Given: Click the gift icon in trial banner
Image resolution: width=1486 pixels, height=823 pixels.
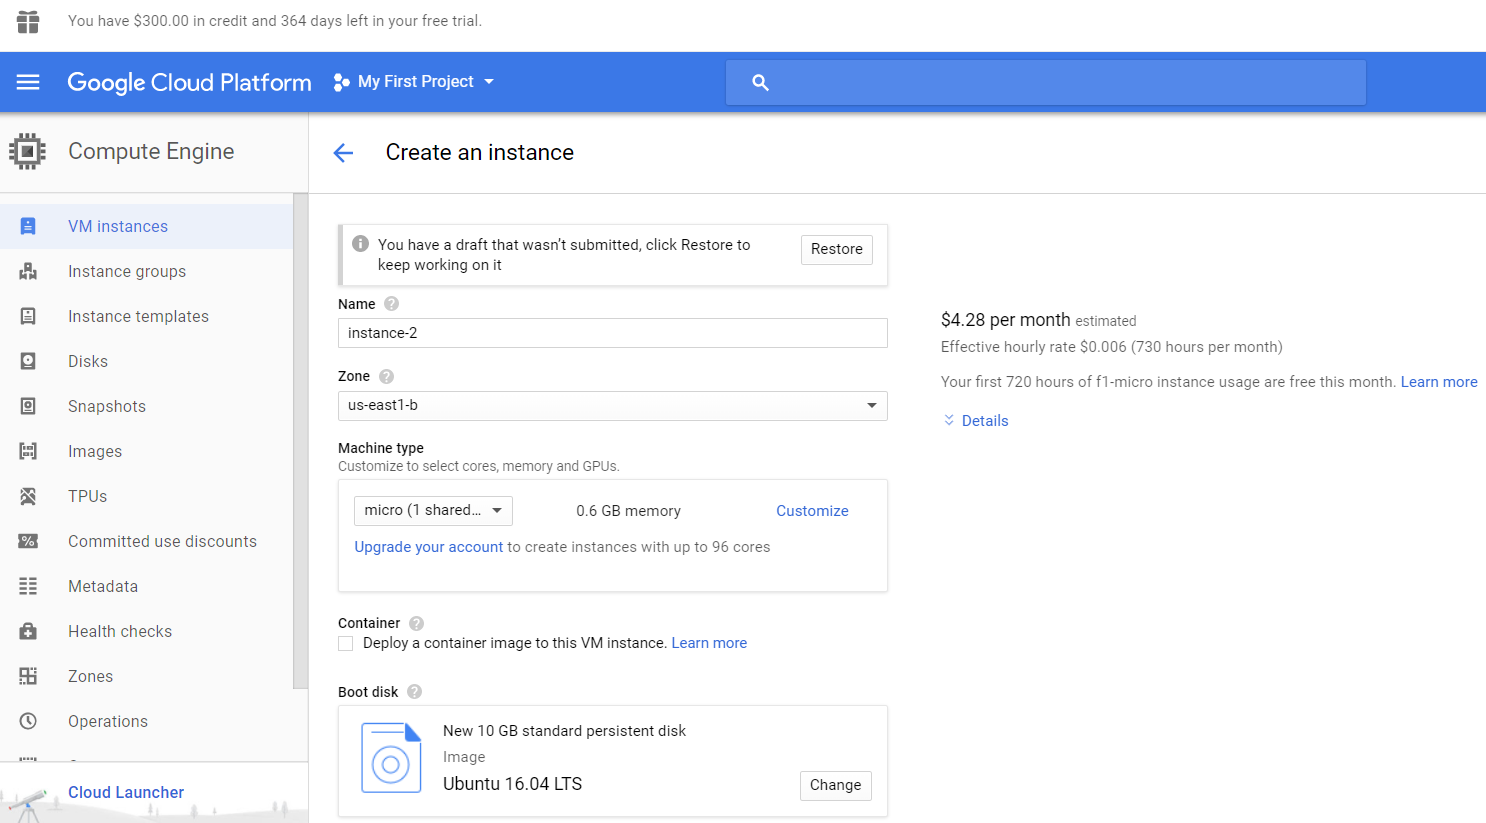Looking at the screenshot, I should [x=28, y=21].
